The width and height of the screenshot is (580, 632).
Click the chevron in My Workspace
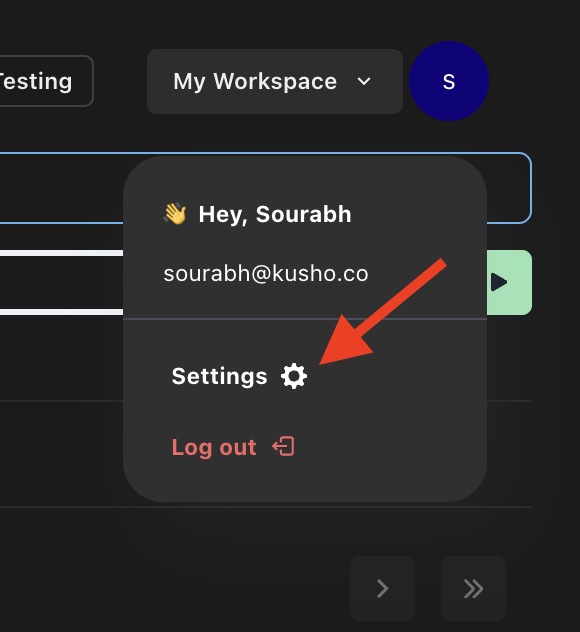[x=364, y=82]
